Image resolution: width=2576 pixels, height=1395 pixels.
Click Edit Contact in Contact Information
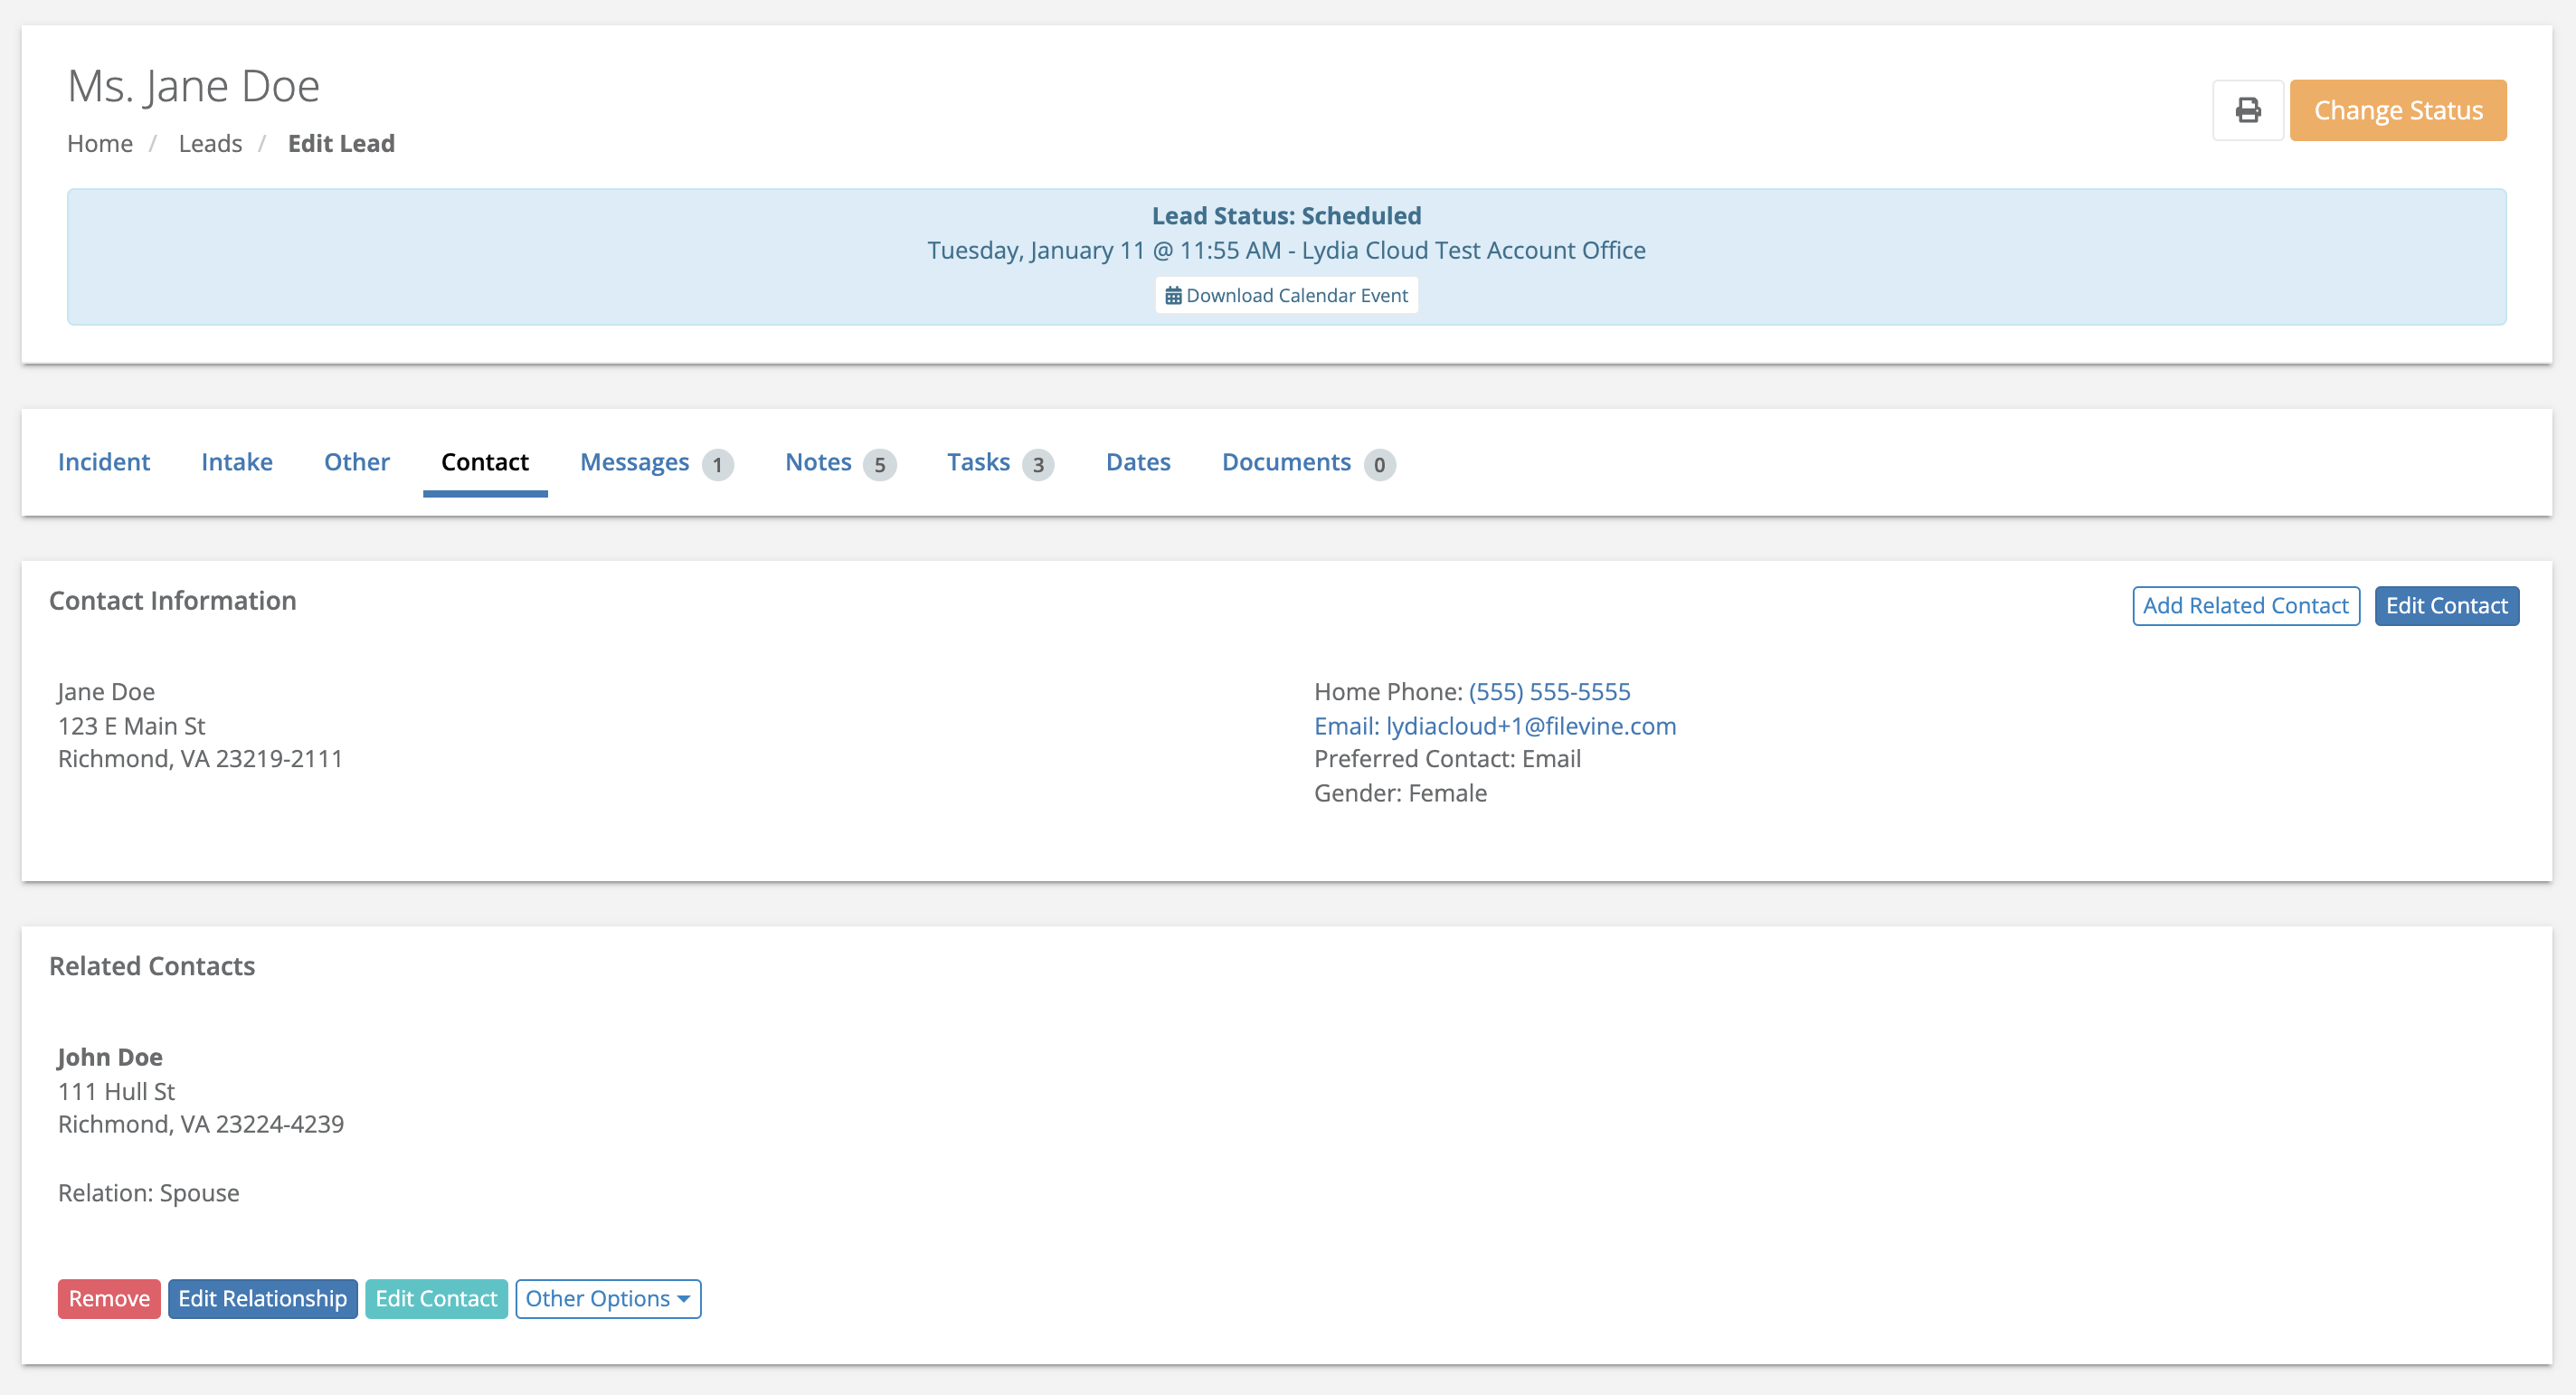tap(2446, 606)
